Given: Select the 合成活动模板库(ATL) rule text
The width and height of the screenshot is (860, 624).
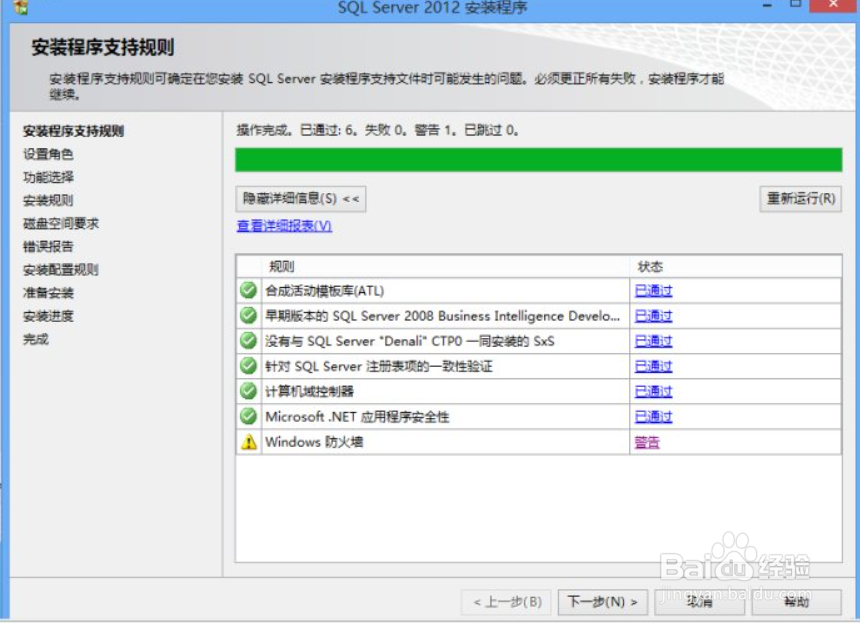Looking at the screenshot, I should (x=325, y=290).
